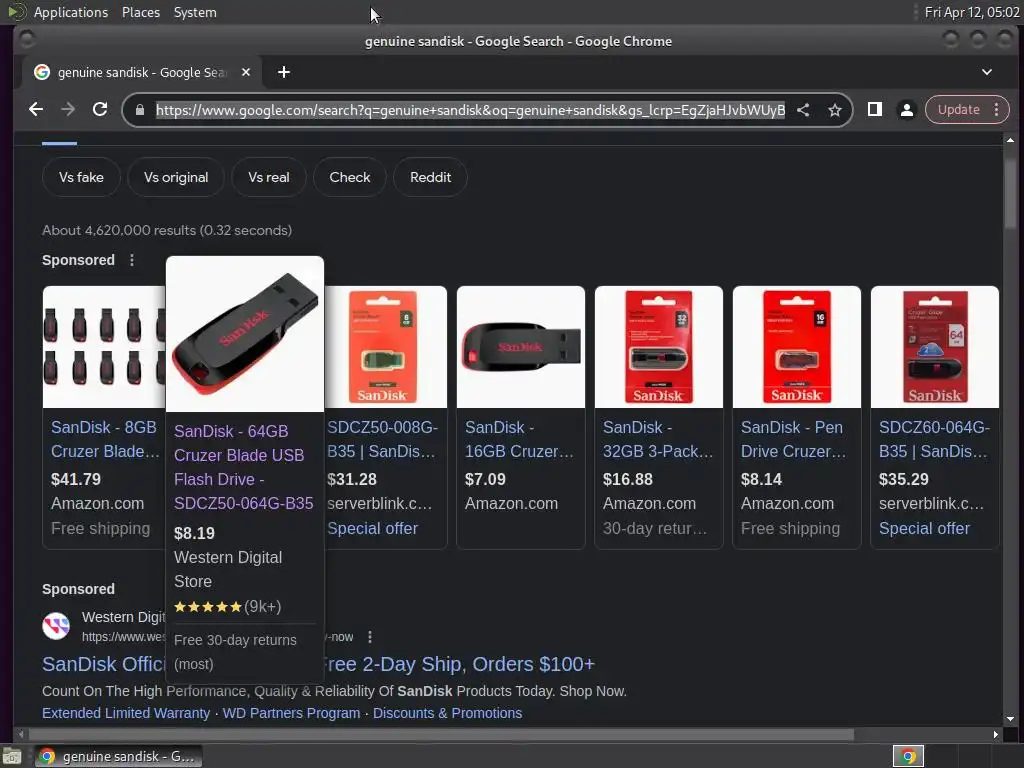
Task: Open Extended Limited Warranty link
Action: pyautogui.click(x=126, y=713)
